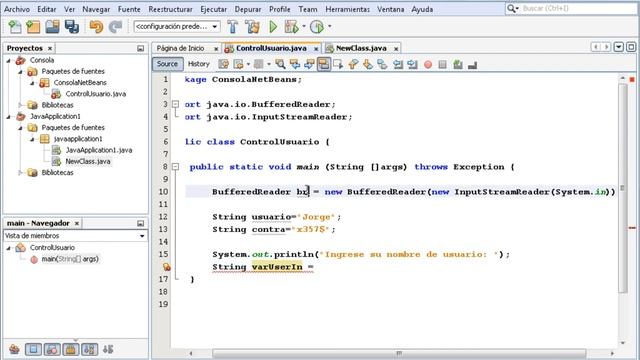Switch to Página de Inicio tab
Viewport: 640px width, 360px height.
click(180, 48)
